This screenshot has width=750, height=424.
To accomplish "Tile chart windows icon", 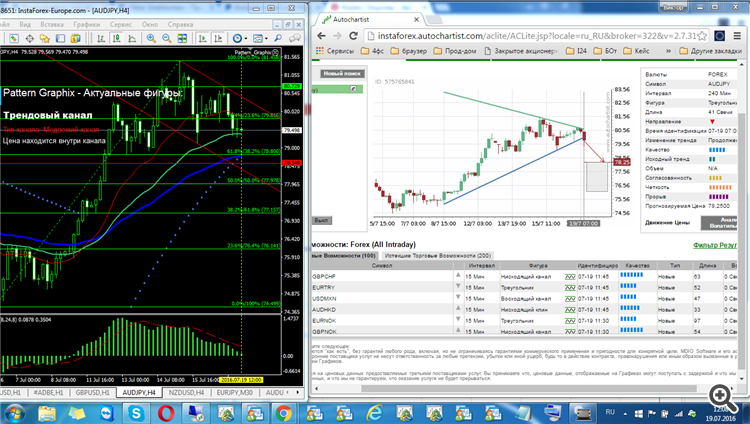I will pos(182,38).
